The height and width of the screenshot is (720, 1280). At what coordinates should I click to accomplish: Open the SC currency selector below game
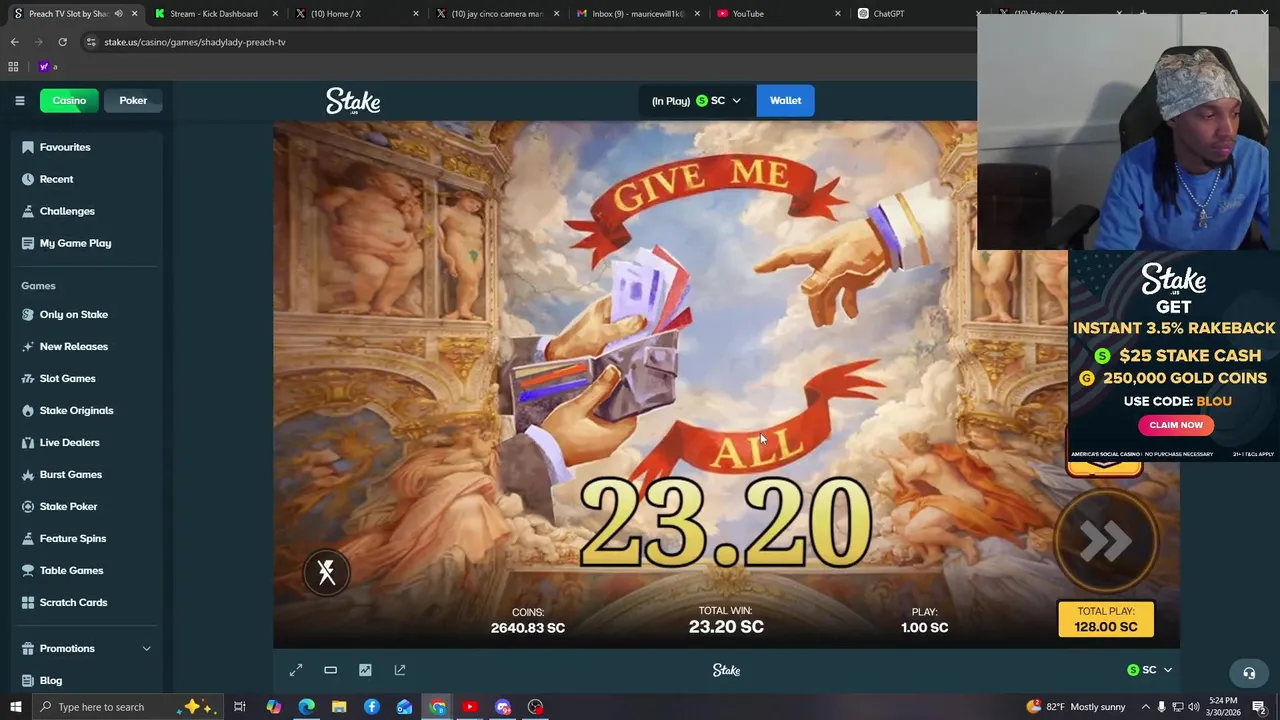[1149, 670]
